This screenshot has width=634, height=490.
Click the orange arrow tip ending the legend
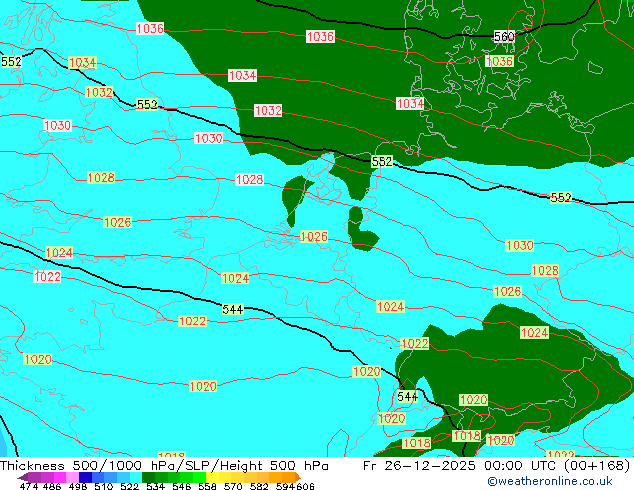pos(298,477)
